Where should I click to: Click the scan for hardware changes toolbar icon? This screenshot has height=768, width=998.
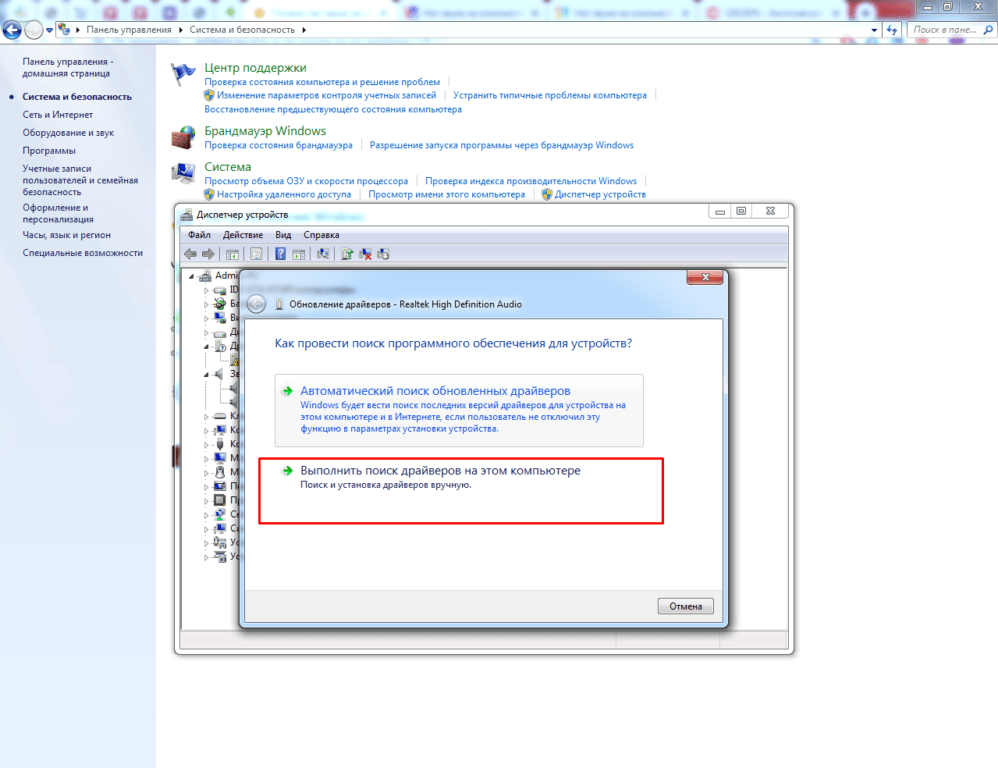pos(323,254)
